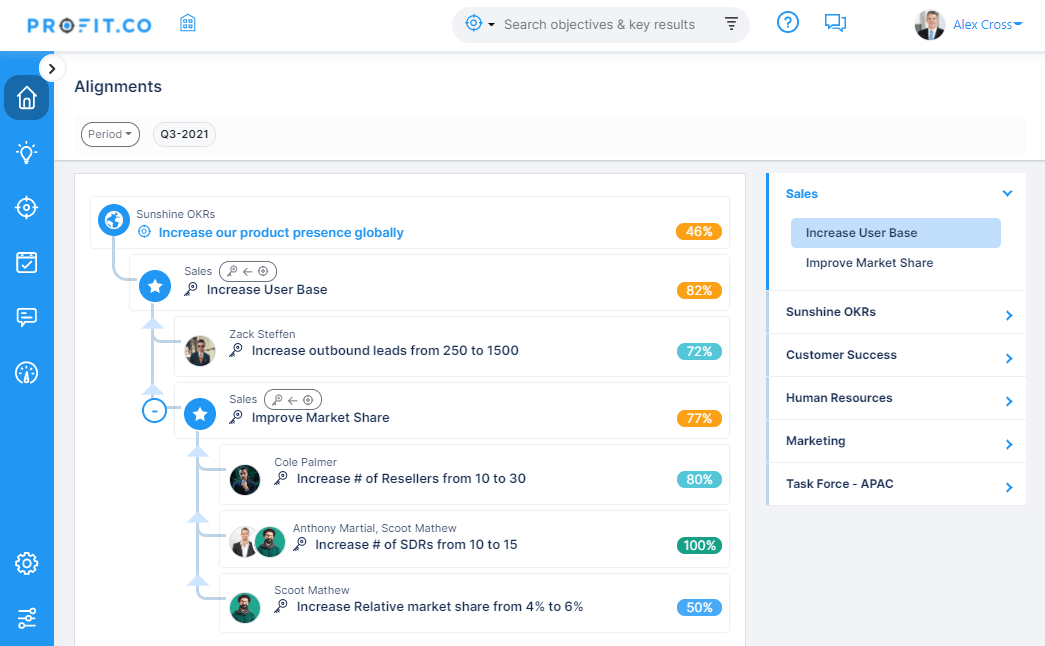The image size is (1045, 646).
Task: Expand the left sidebar using the arrow toggle
Action: tap(51, 68)
